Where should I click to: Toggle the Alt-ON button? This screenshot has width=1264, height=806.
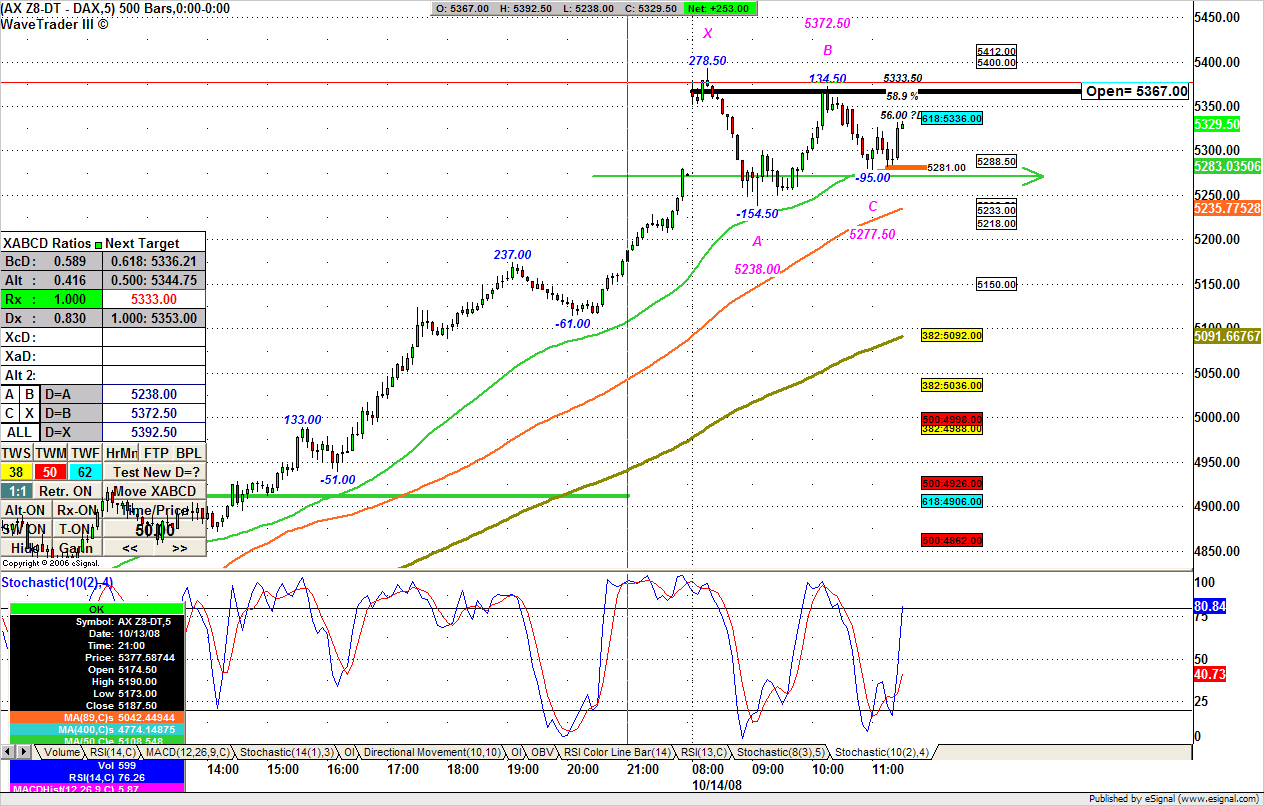(25, 510)
